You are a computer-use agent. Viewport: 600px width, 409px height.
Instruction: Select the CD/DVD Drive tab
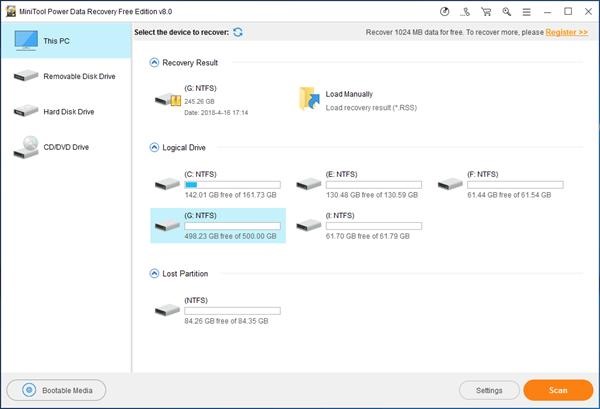pyautogui.click(x=66, y=147)
